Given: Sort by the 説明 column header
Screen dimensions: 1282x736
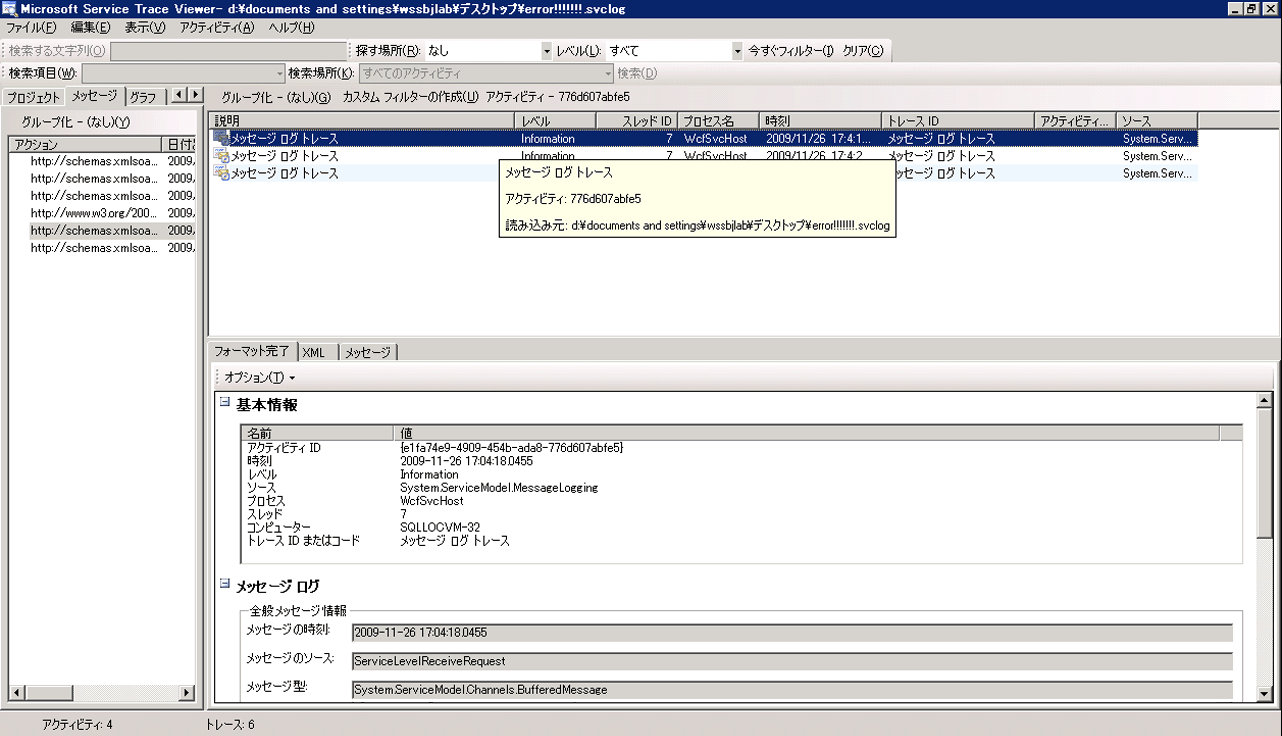Looking at the screenshot, I should (361, 121).
